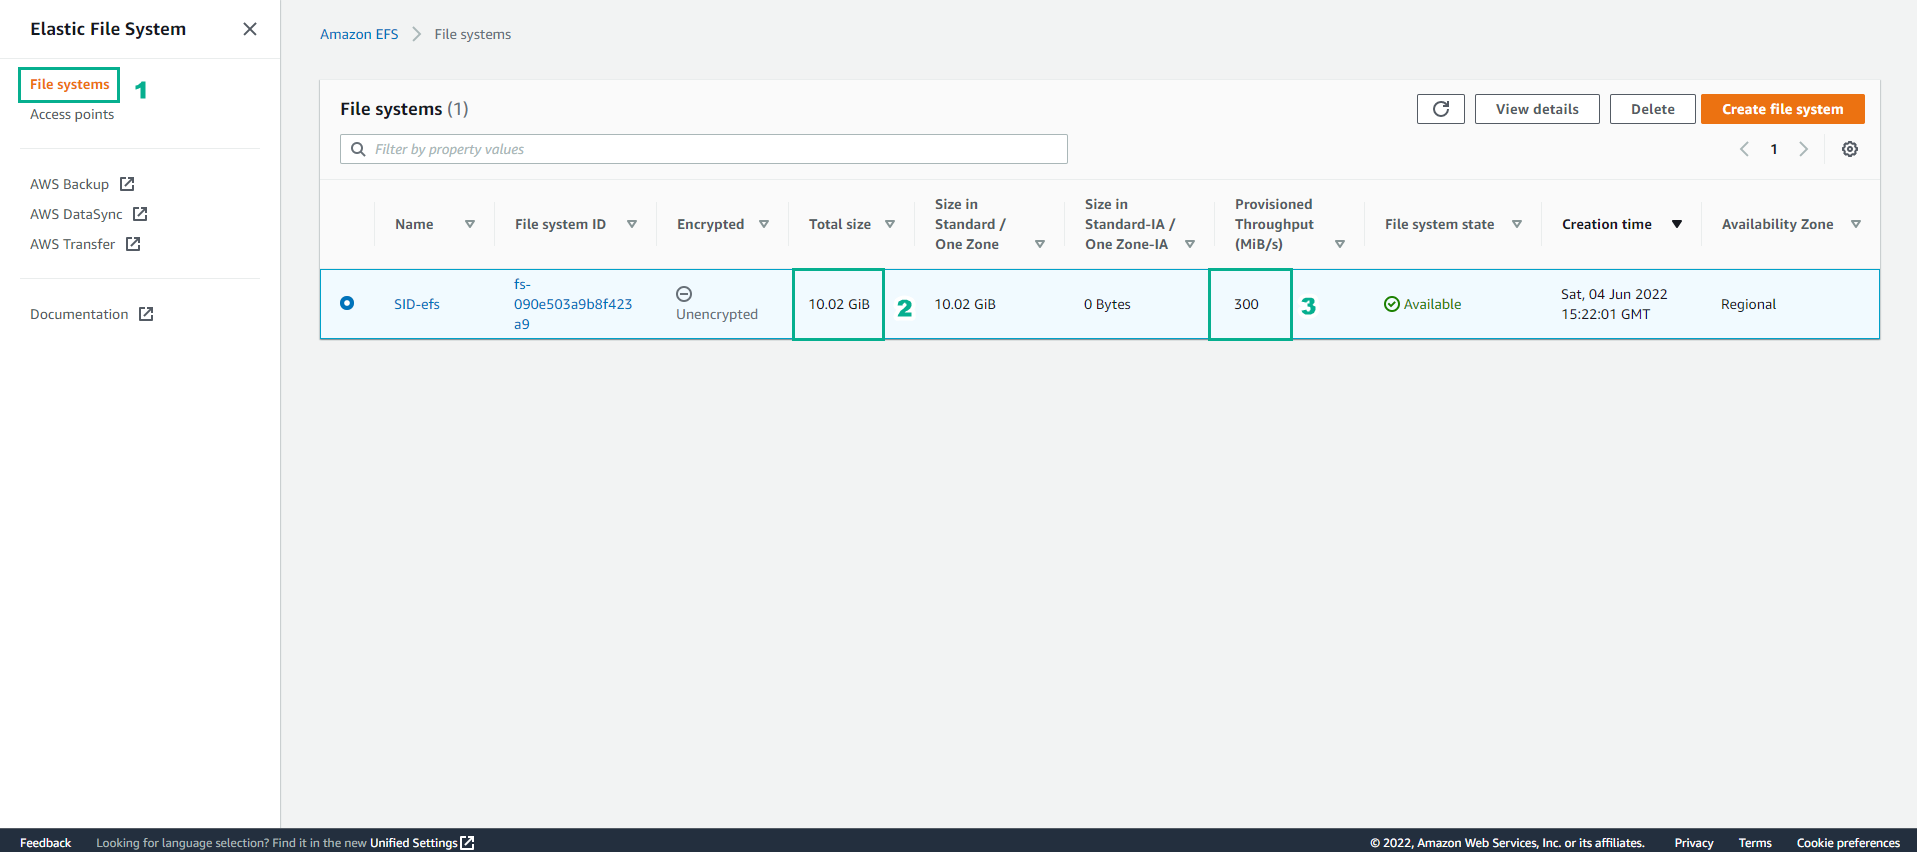Open AWS DataSync sidebar link

pyautogui.click(x=76, y=214)
